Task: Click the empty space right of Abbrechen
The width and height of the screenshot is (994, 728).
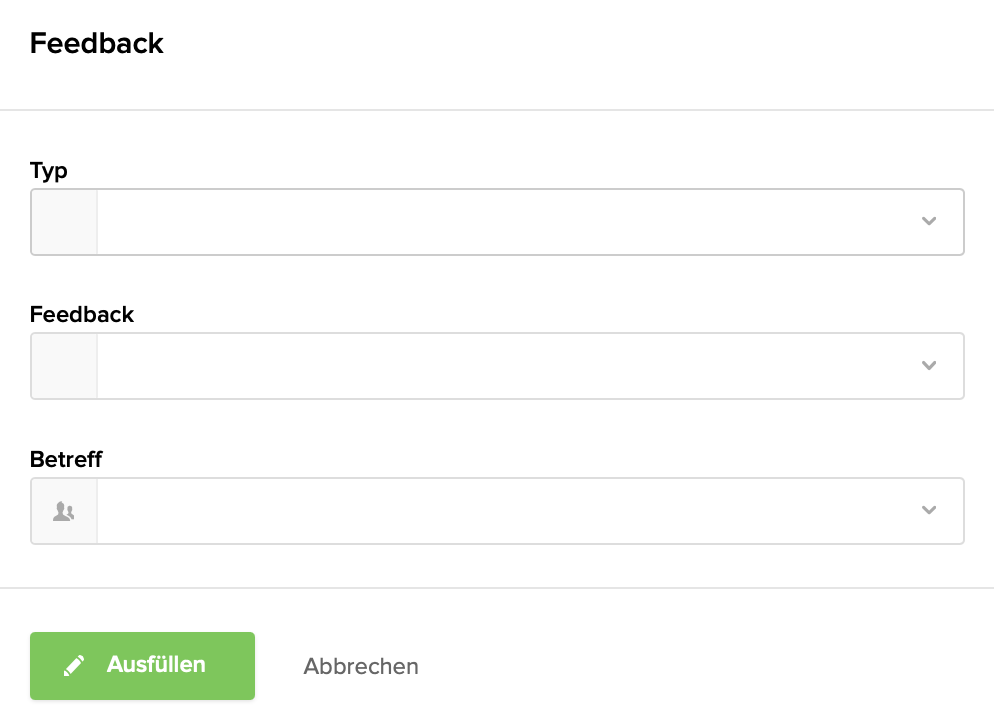Action: (x=700, y=666)
